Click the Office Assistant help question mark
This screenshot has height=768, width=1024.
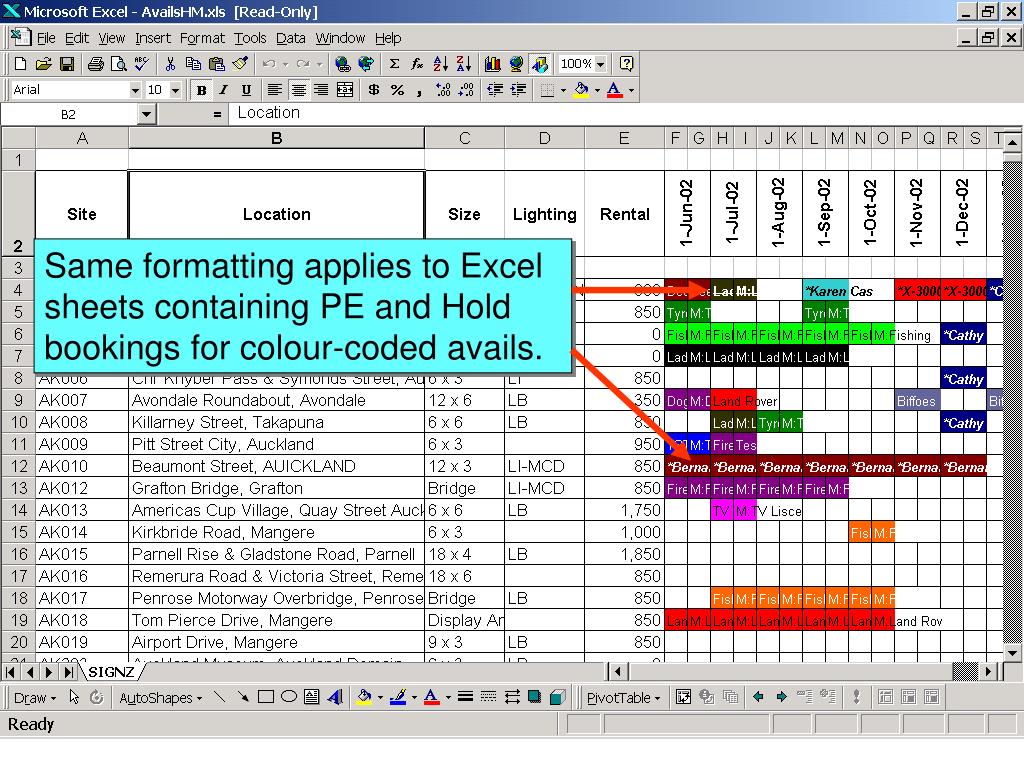click(626, 64)
